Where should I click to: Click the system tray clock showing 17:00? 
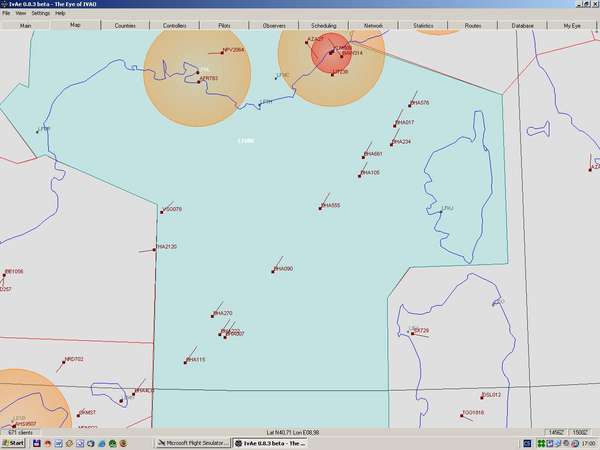pos(589,443)
